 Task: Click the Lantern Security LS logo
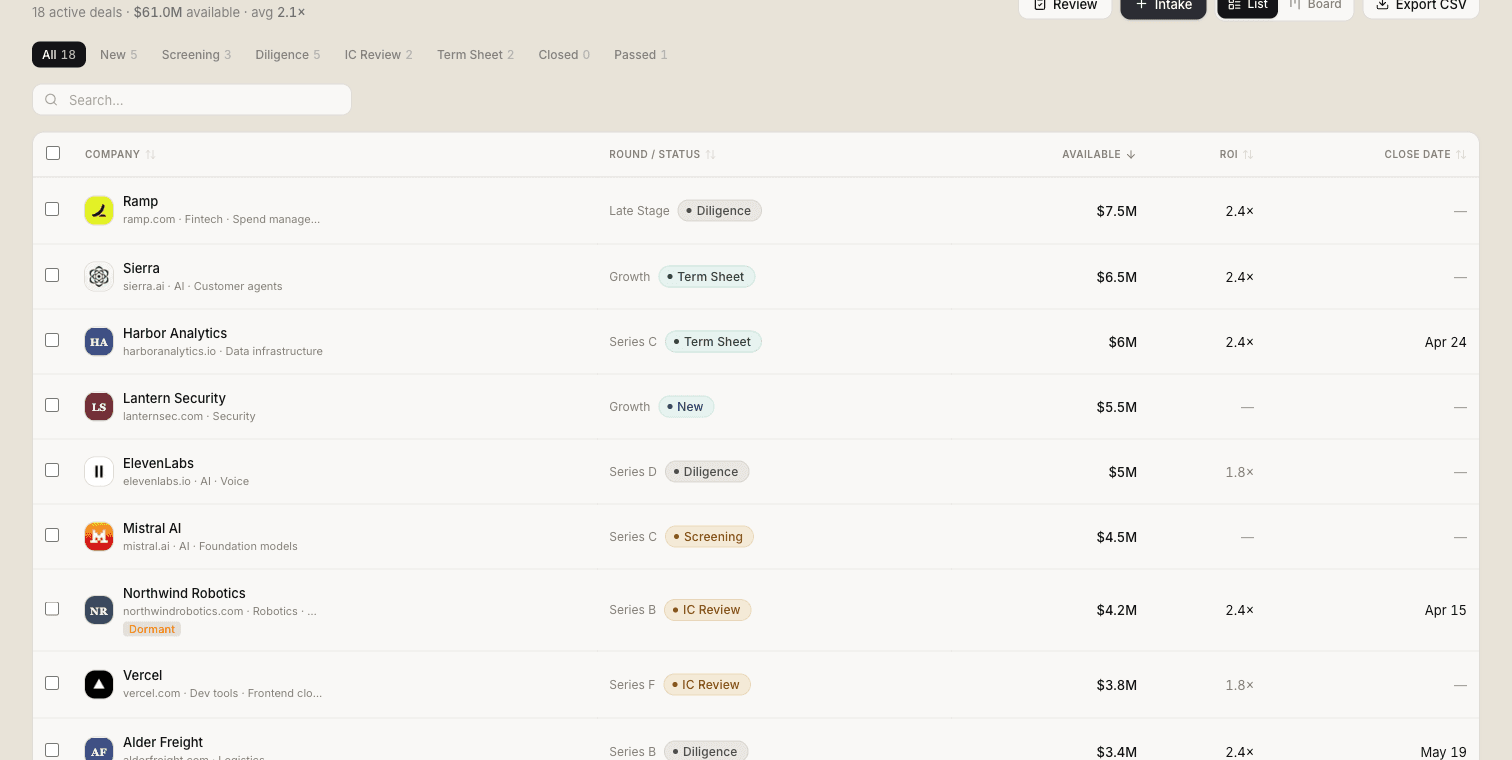tap(99, 406)
